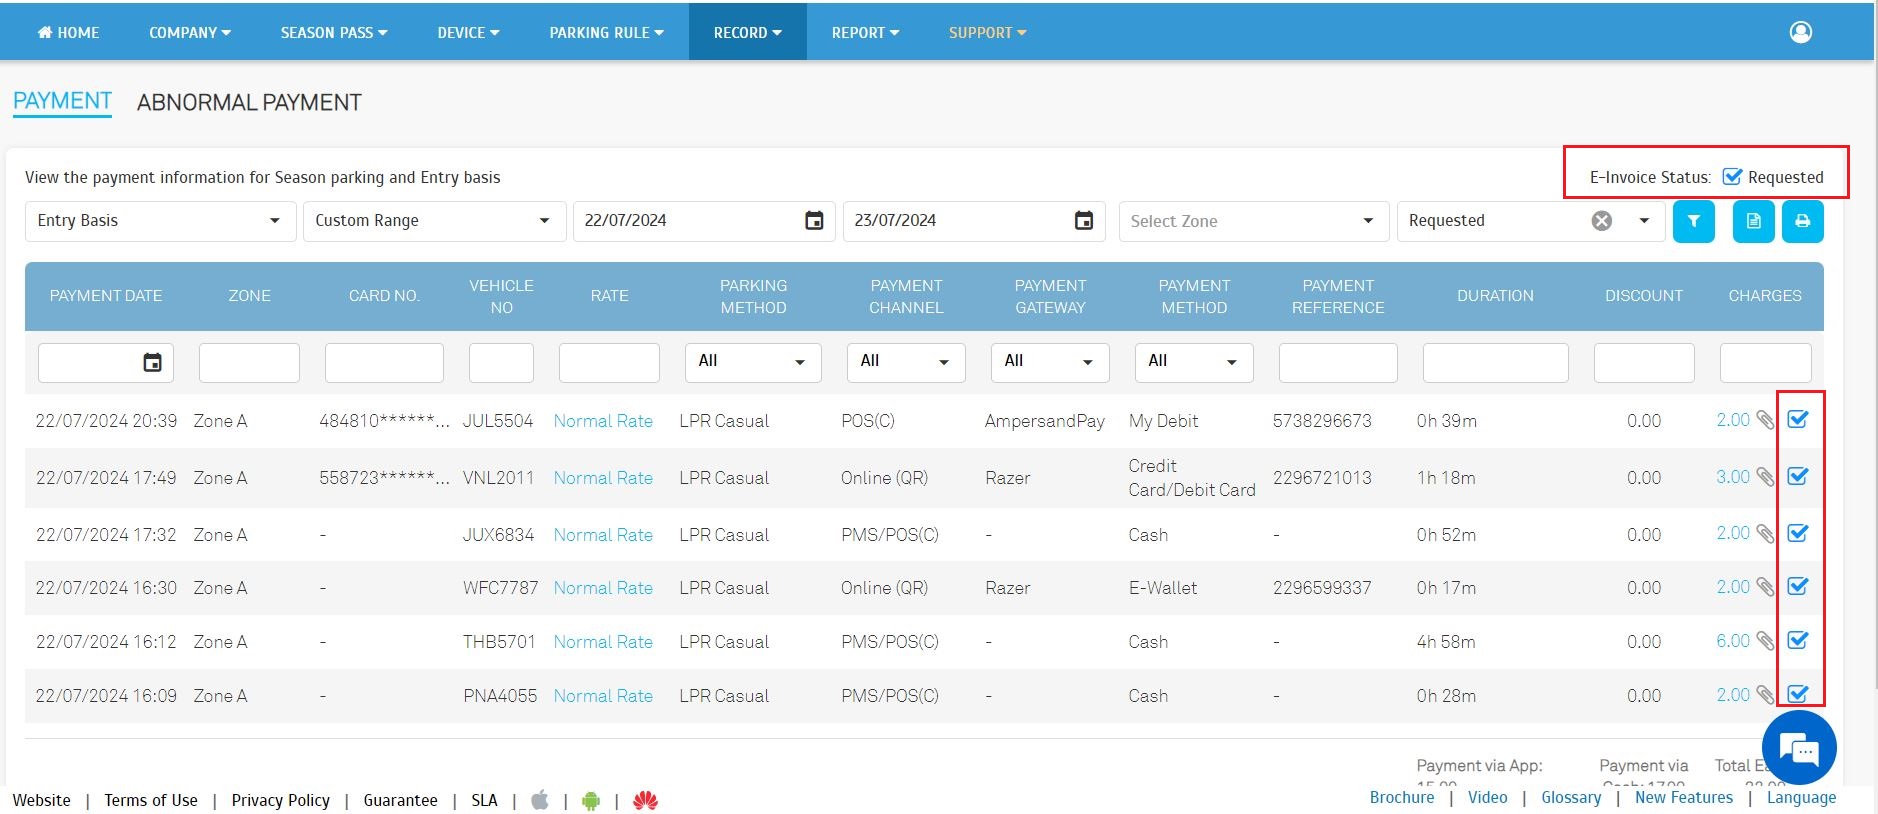This screenshot has height=814, width=1878.
Task: Open the Select Zone dropdown
Action: (1253, 221)
